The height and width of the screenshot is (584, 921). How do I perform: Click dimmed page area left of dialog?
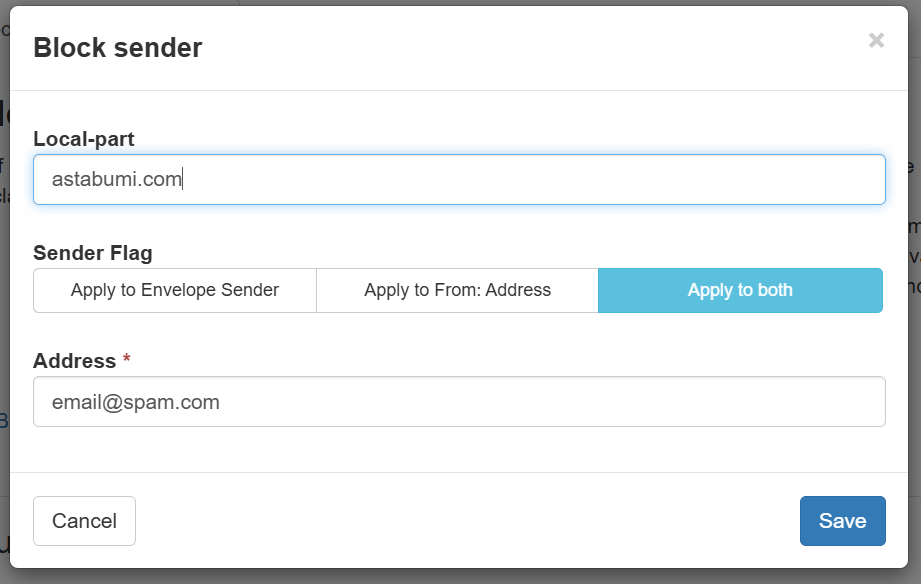click(x=4, y=300)
